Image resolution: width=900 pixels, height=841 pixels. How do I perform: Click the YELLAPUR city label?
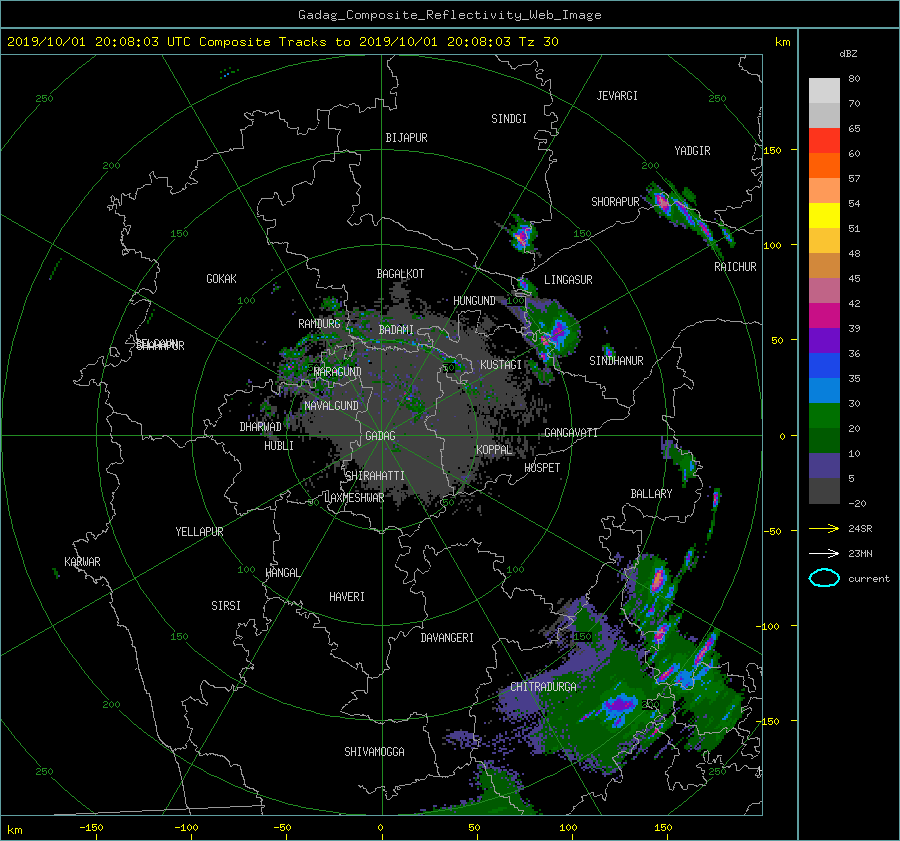pyautogui.click(x=199, y=532)
